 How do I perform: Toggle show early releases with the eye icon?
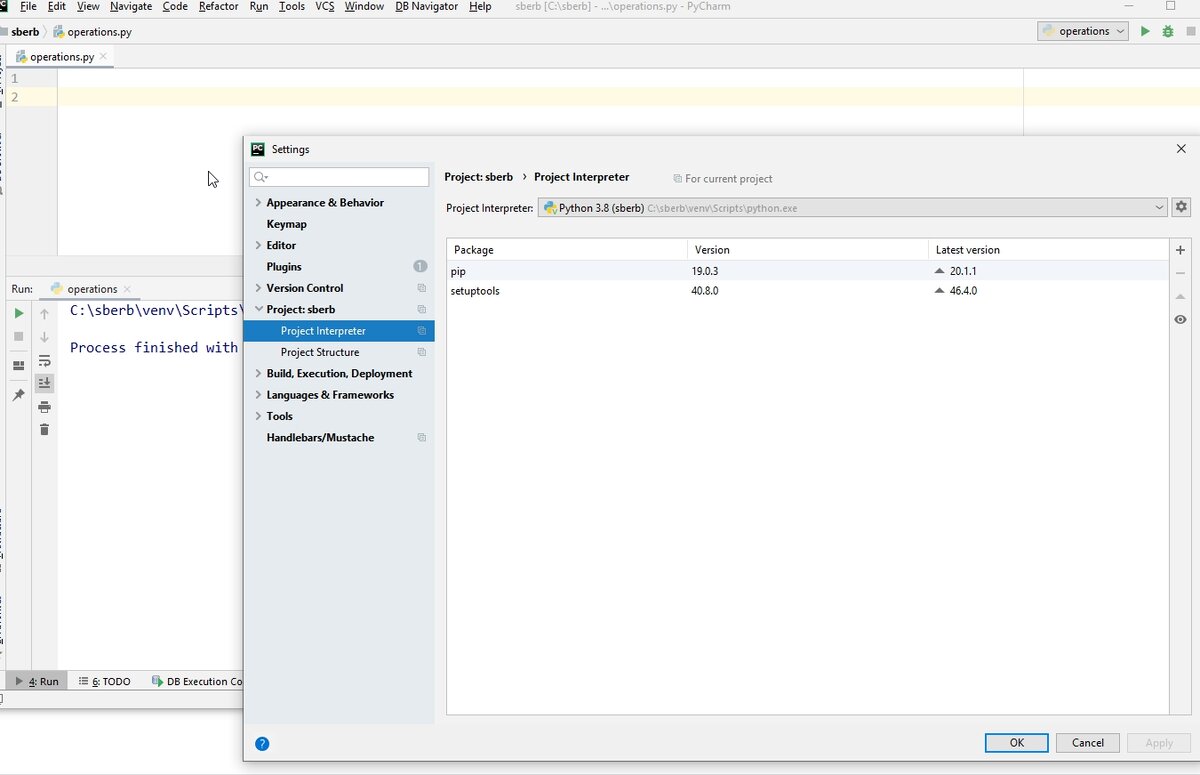point(1180,320)
